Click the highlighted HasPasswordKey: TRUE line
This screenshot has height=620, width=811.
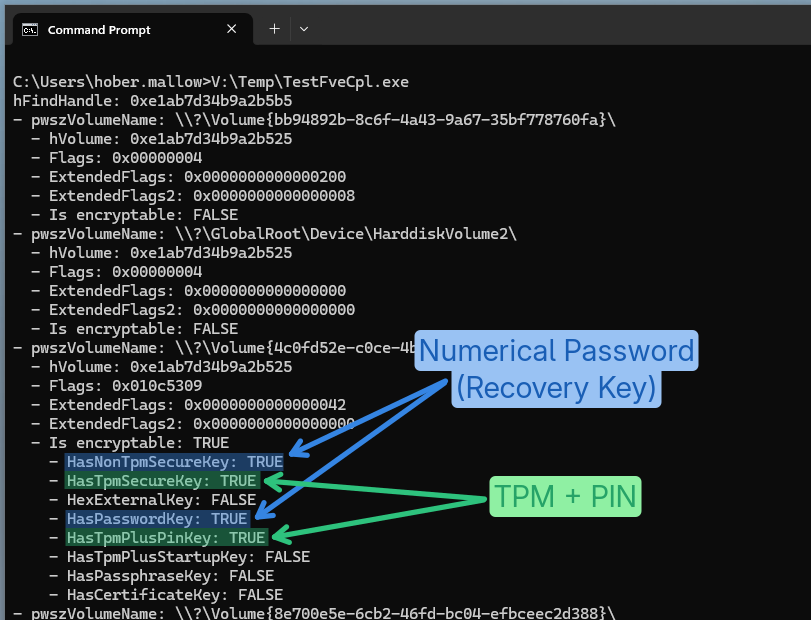click(x=157, y=519)
